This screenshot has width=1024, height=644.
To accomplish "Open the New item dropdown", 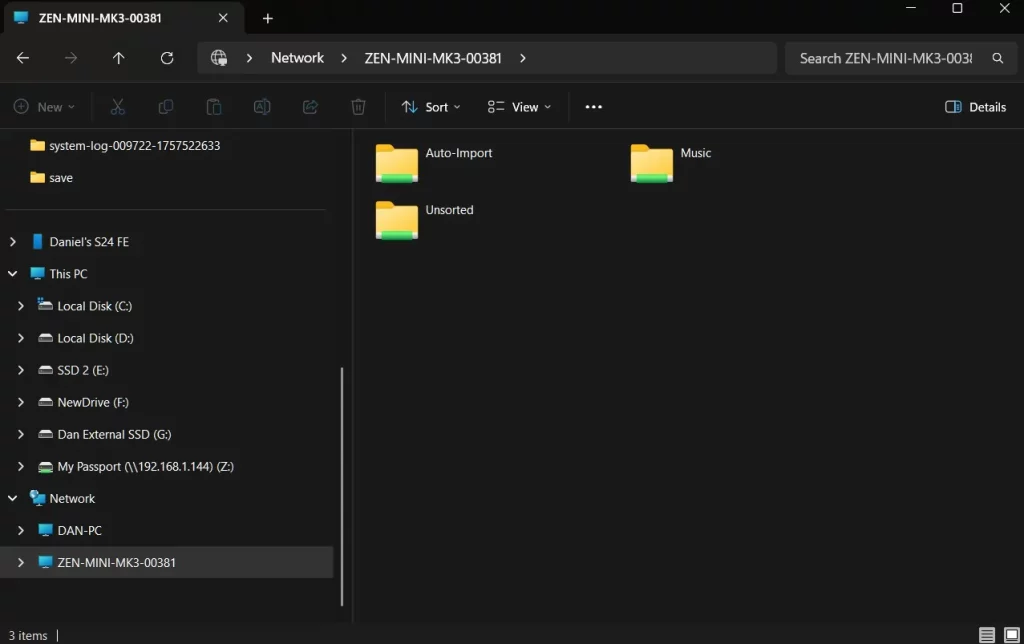I will [x=44, y=106].
